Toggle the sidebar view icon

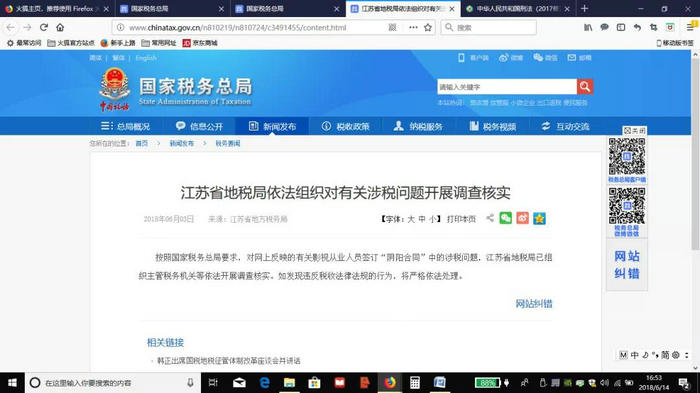click(x=621, y=27)
